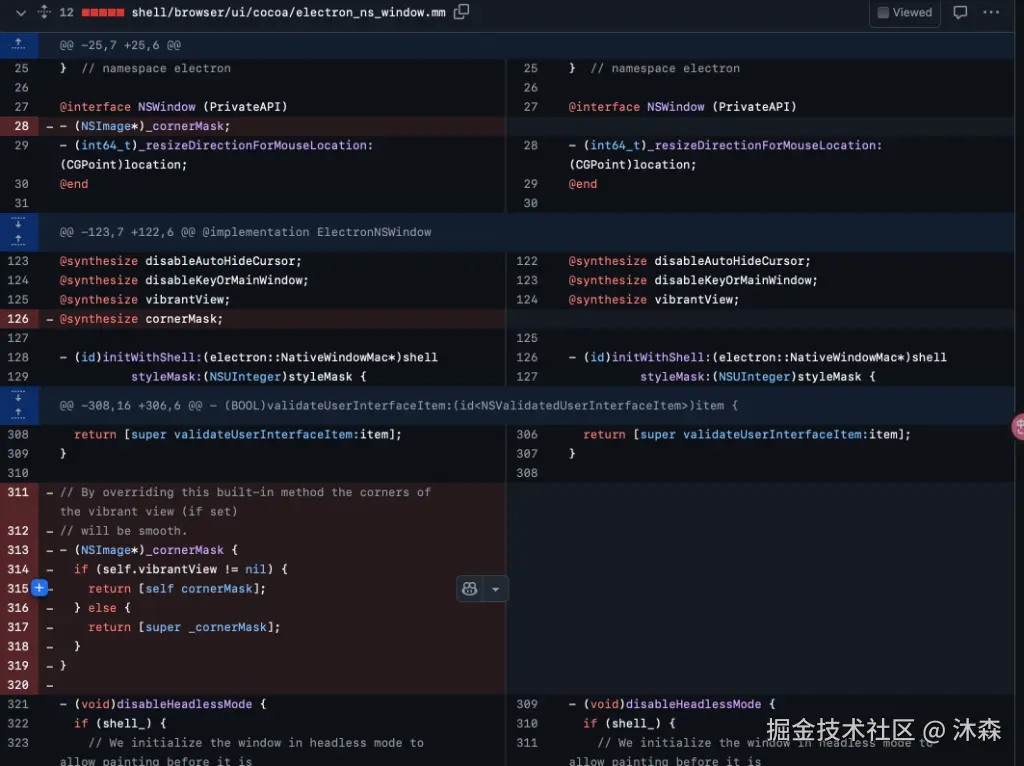Open the file options ellipsis menu
Viewport: 1024px width, 766px height.
(991, 12)
